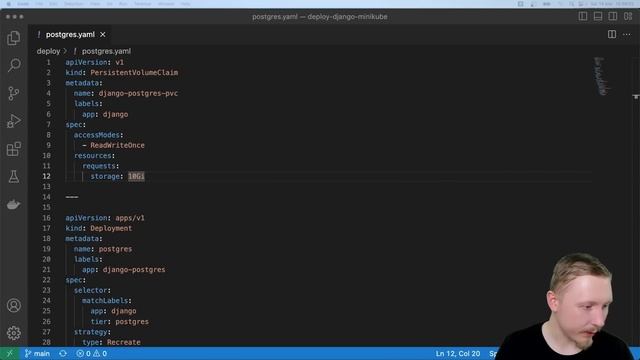Click django-postgres label value

[134, 270]
